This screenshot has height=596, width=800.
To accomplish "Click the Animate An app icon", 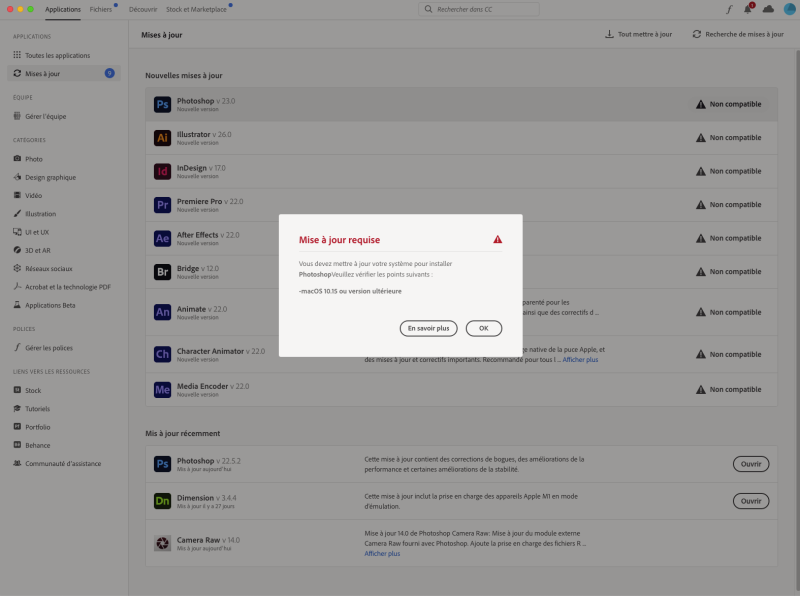I will [x=162, y=312].
